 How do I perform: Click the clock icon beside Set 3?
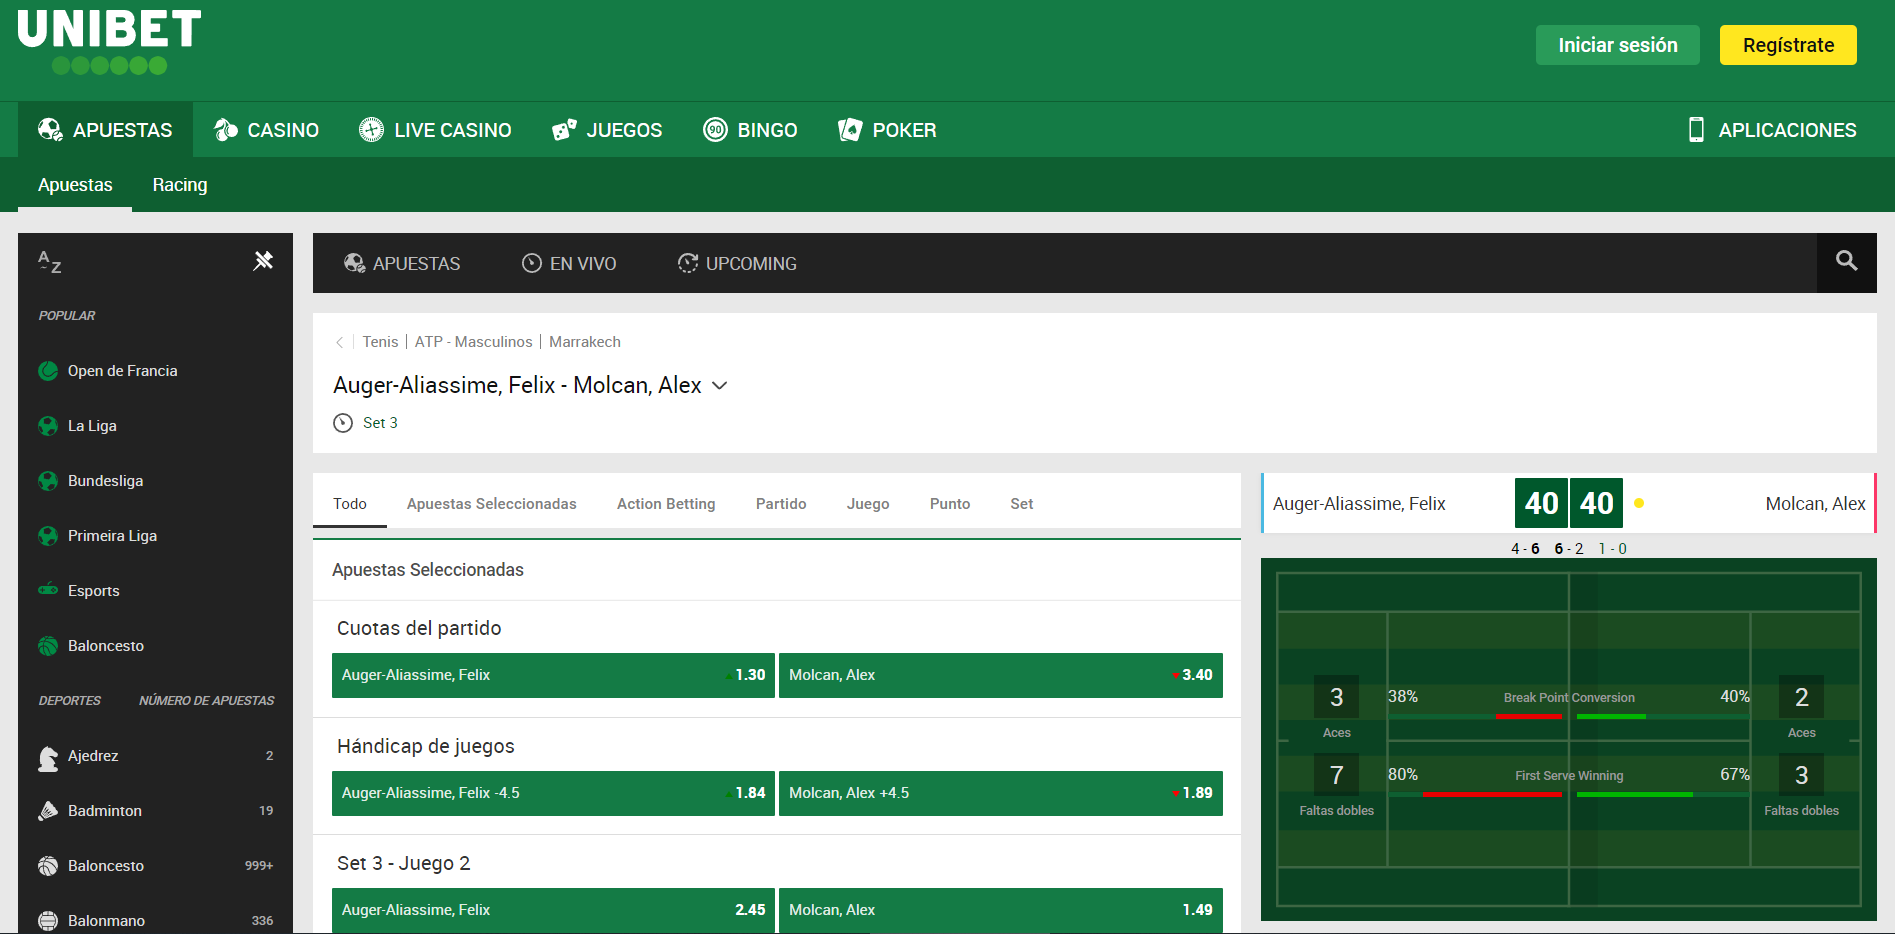(343, 423)
